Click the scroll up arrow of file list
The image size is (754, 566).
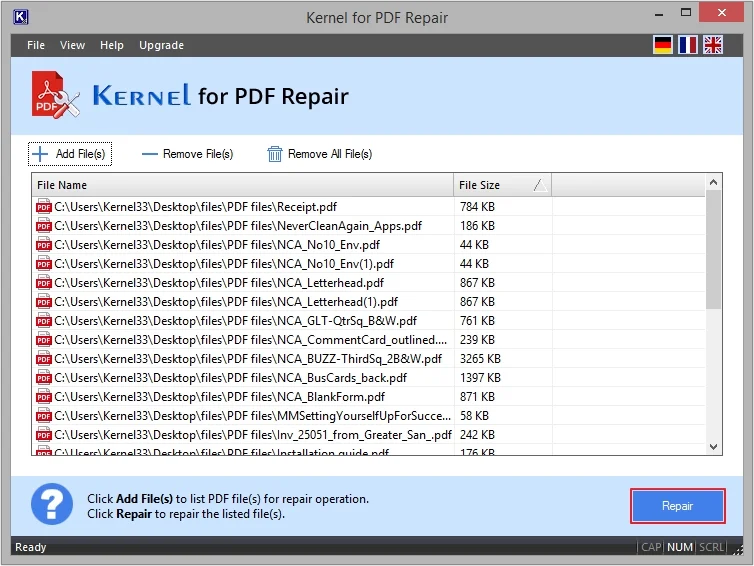click(x=714, y=182)
